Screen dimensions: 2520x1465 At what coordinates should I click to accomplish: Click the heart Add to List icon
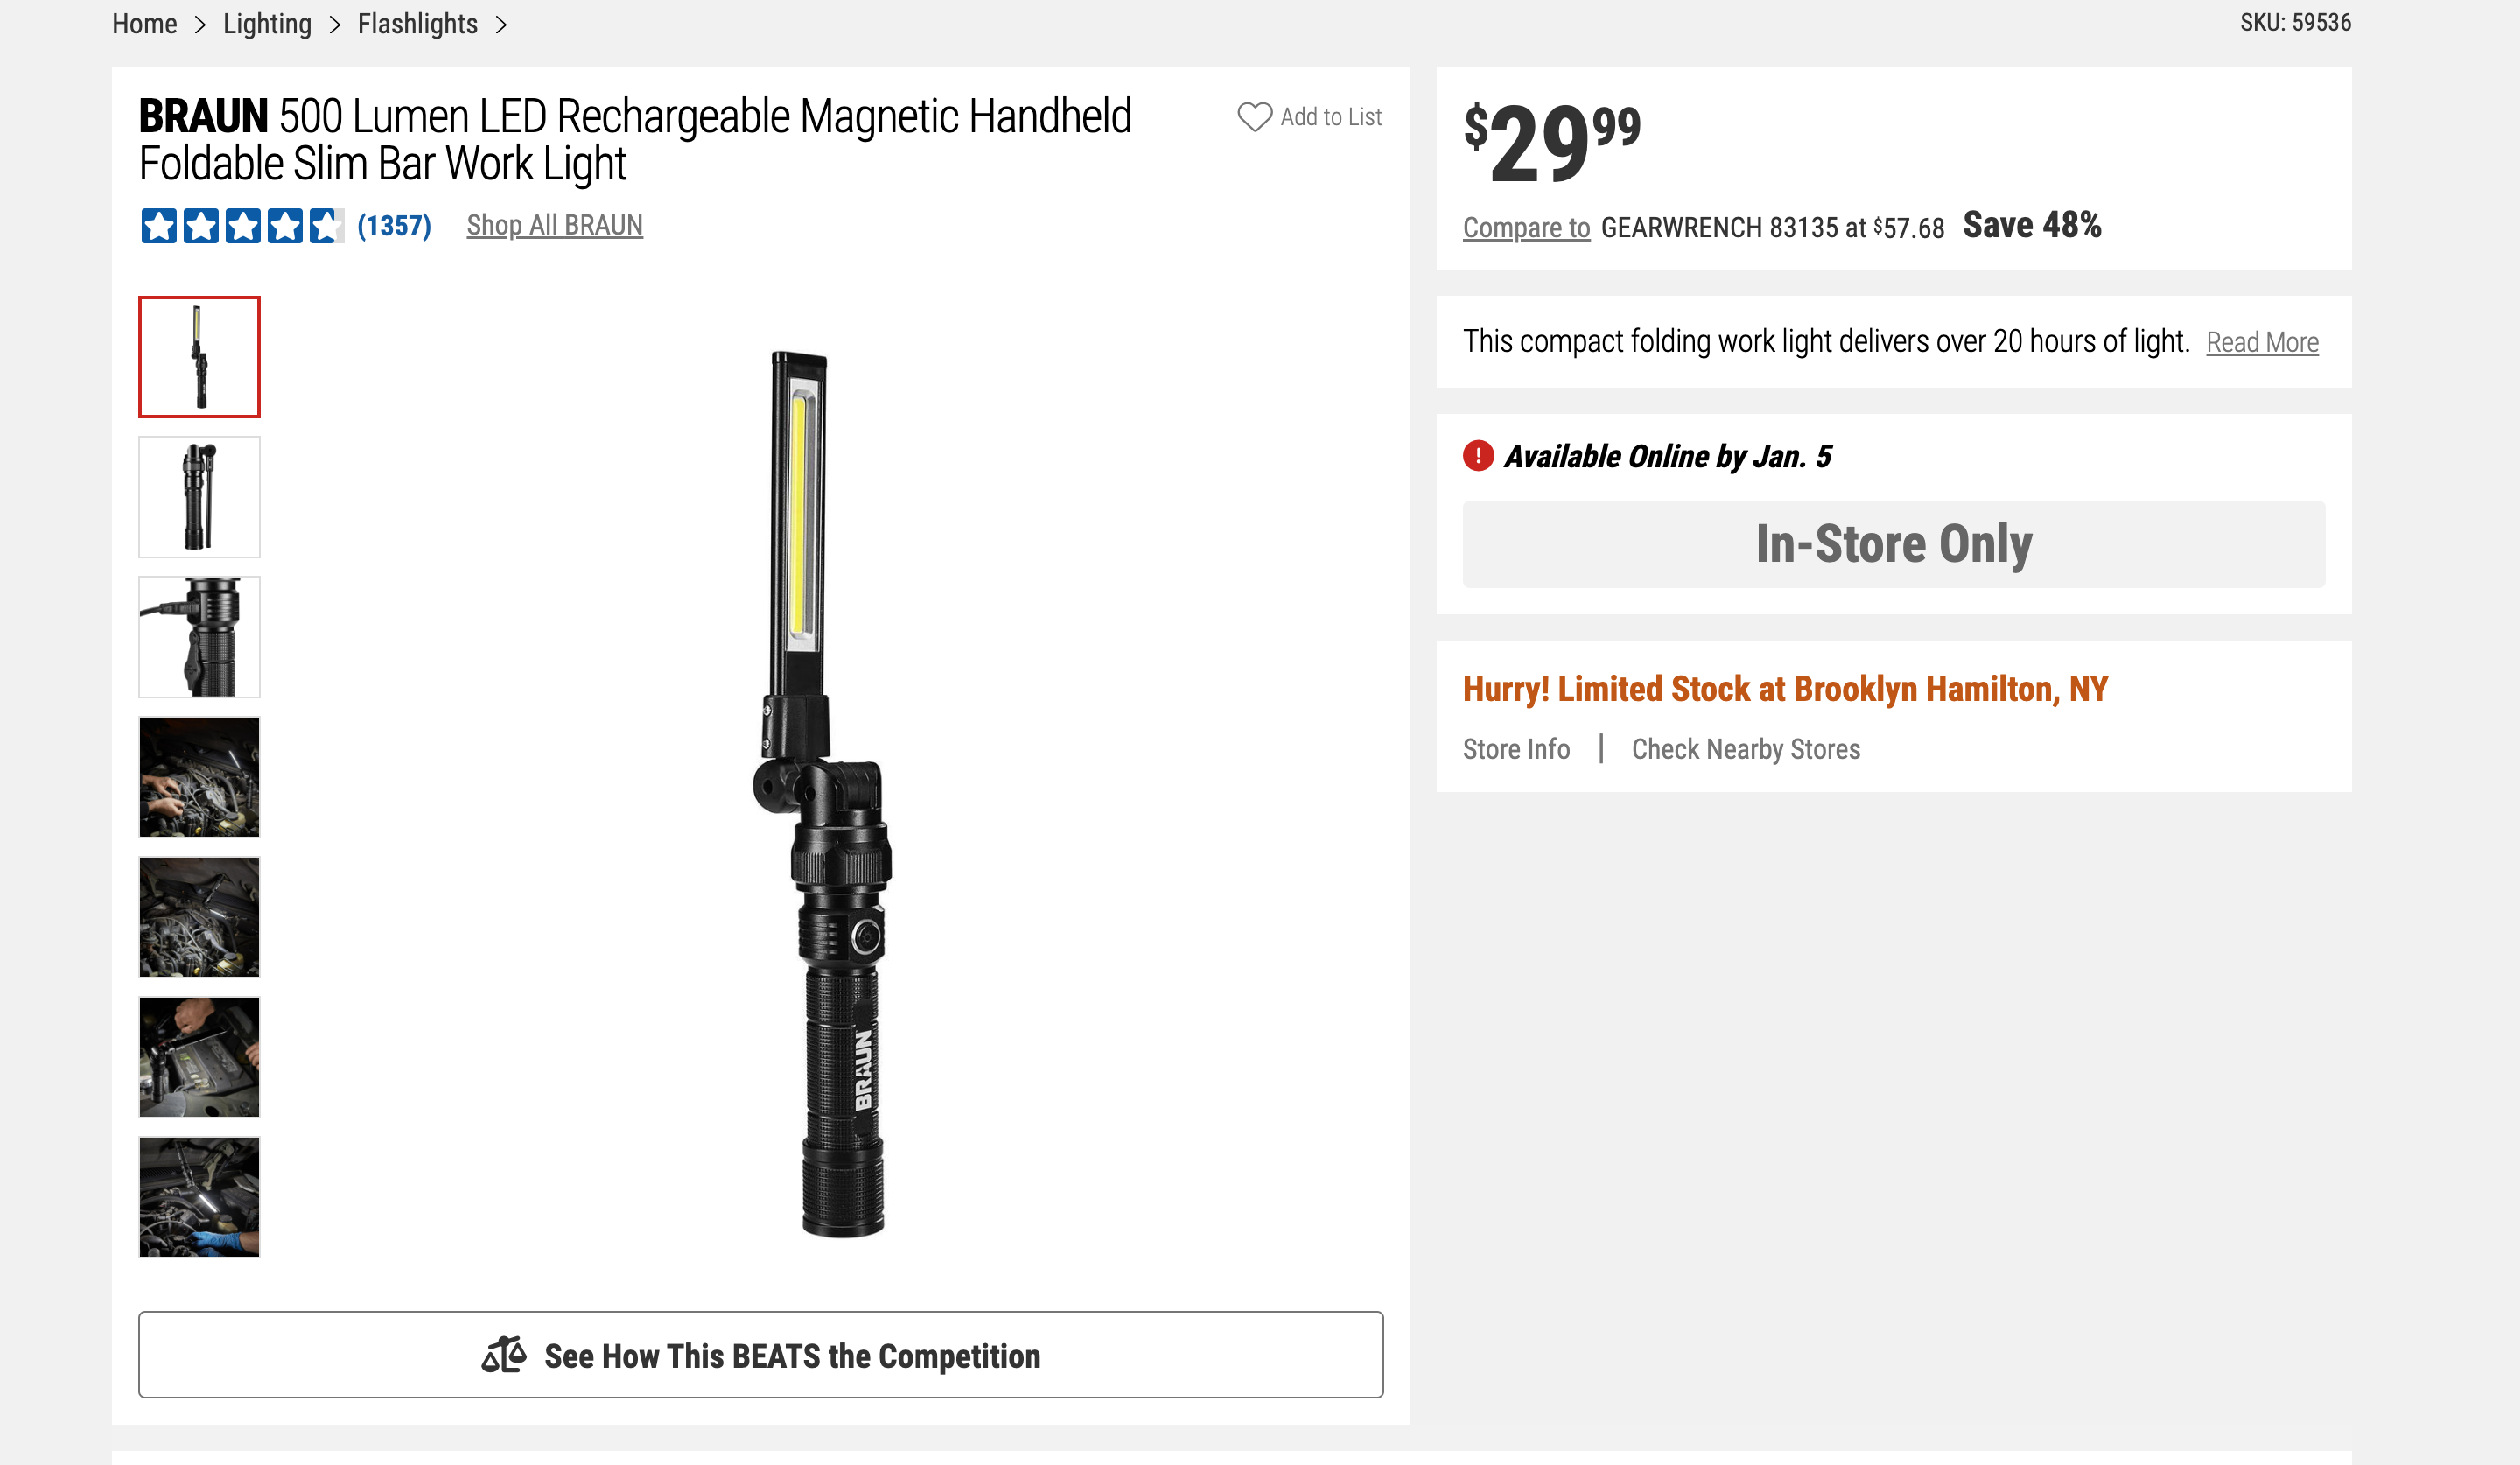(x=1254, y=117)
